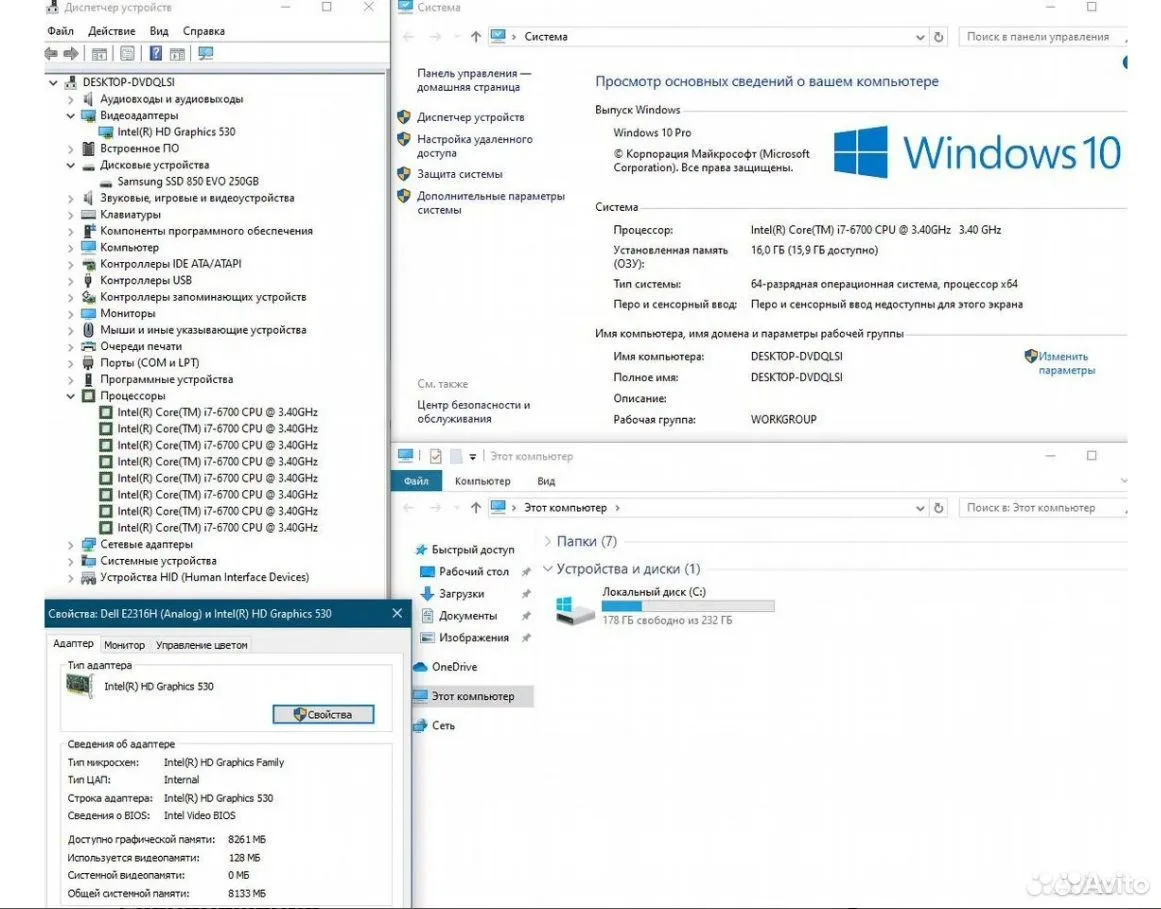This screenshot has width=1161, height=909.
Task: Open Настройка удаленного доступа link
Action: click(x=475, y=146)
